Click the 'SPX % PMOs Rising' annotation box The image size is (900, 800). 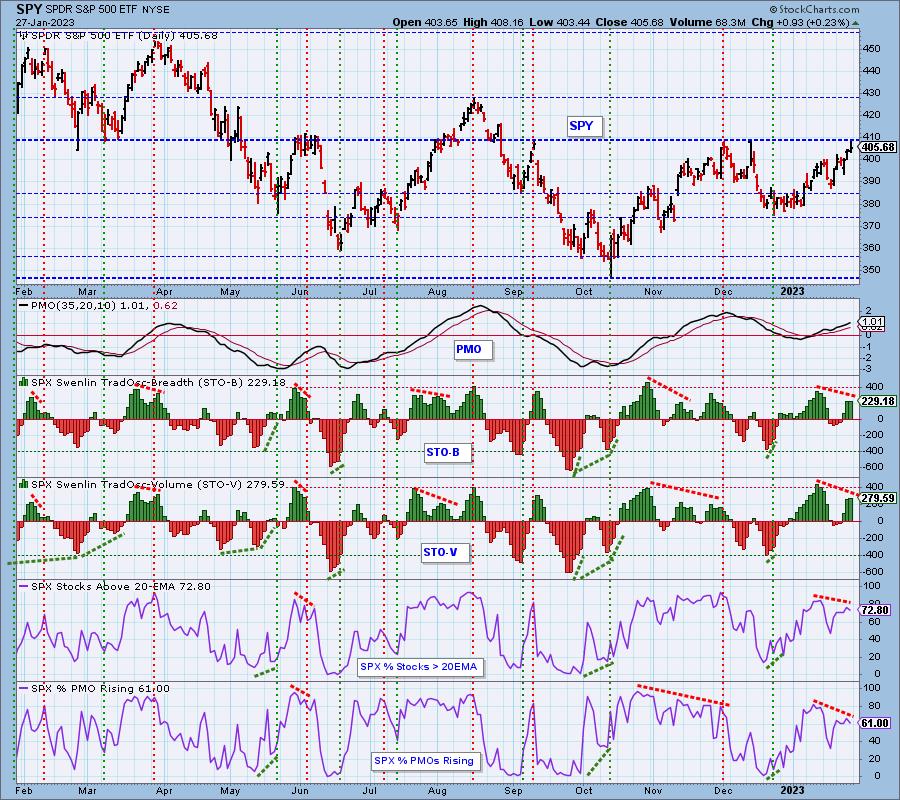click(x=424, y=760)
